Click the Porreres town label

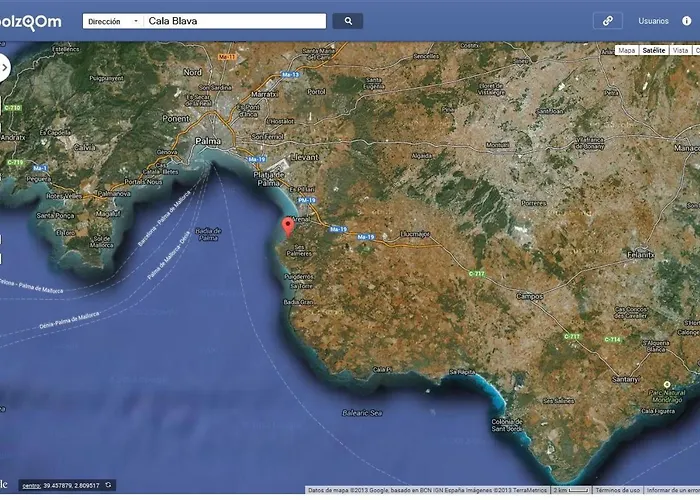(x=533, y=203)
